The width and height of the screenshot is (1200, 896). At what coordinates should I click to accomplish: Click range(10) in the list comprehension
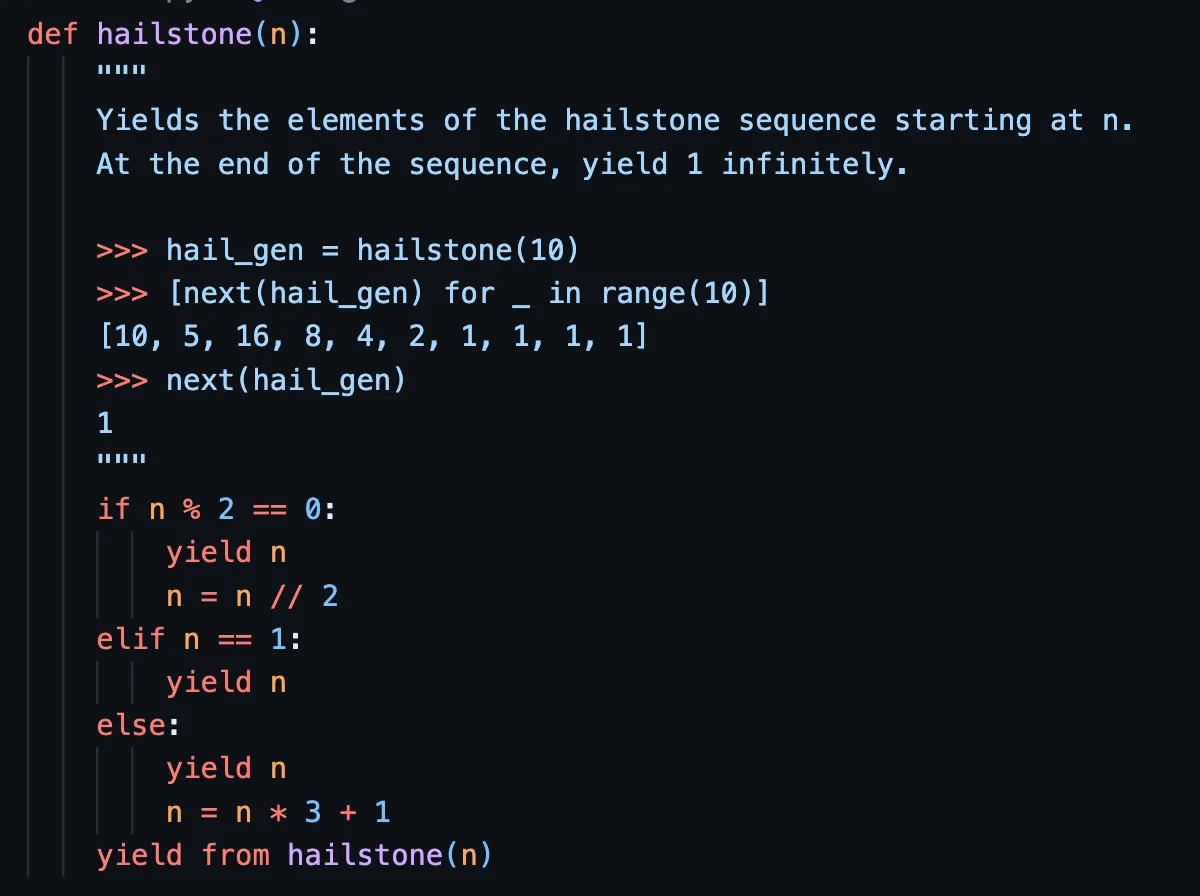(684, 294)
